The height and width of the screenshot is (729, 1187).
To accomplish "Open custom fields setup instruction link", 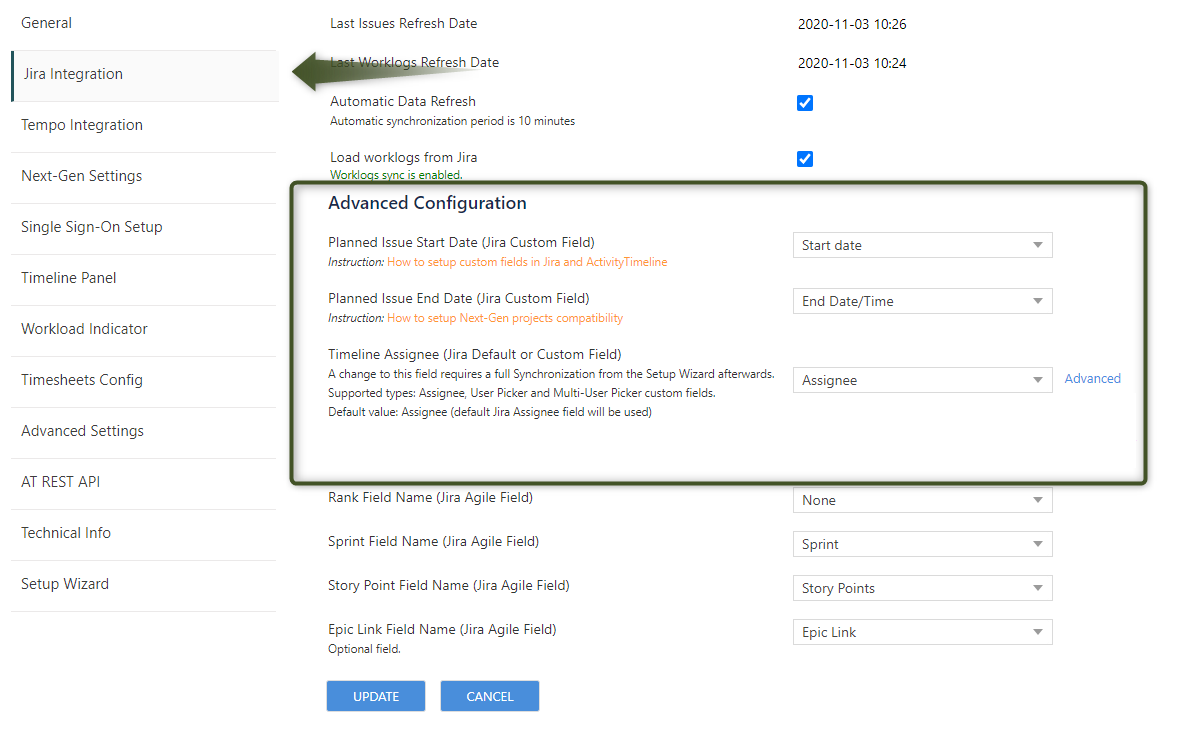I will tap(527, 262).
